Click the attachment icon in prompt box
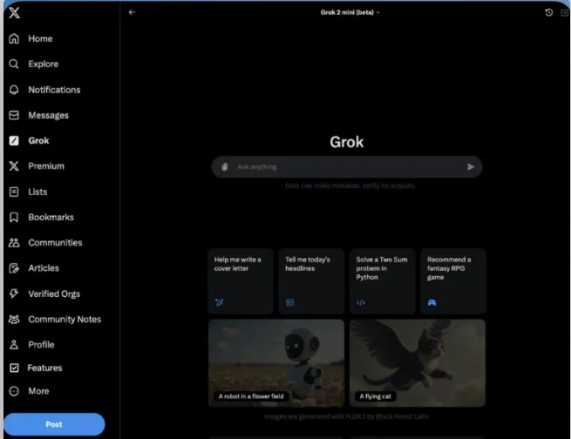The image size is (571, 439). [x=225, y=167]
